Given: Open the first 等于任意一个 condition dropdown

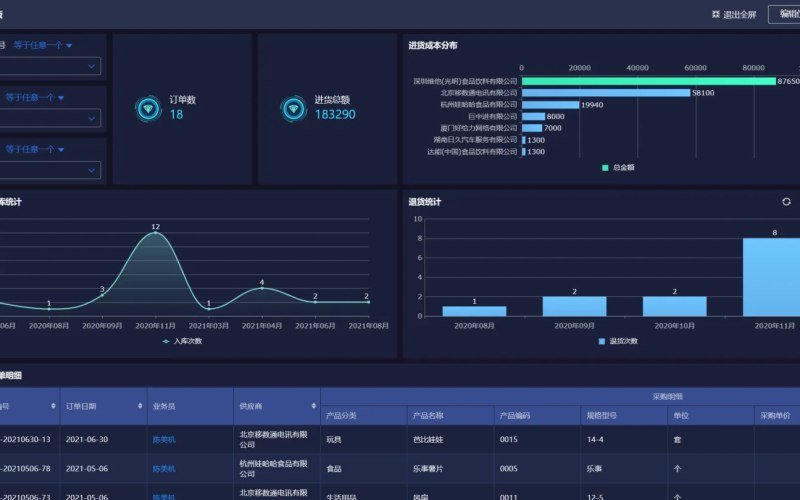Looking at the screenshot, I should 43,45.
